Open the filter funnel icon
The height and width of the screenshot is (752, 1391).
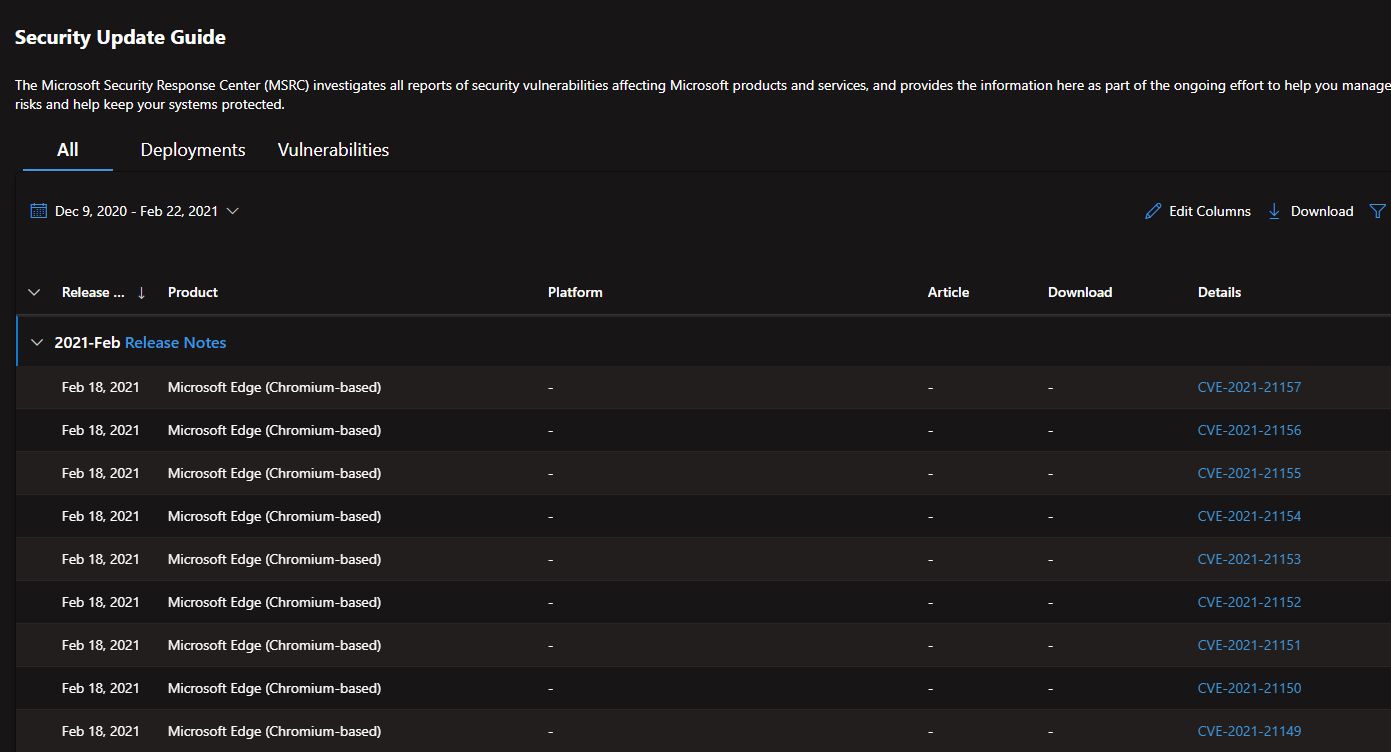click(x=1377, y=211)
